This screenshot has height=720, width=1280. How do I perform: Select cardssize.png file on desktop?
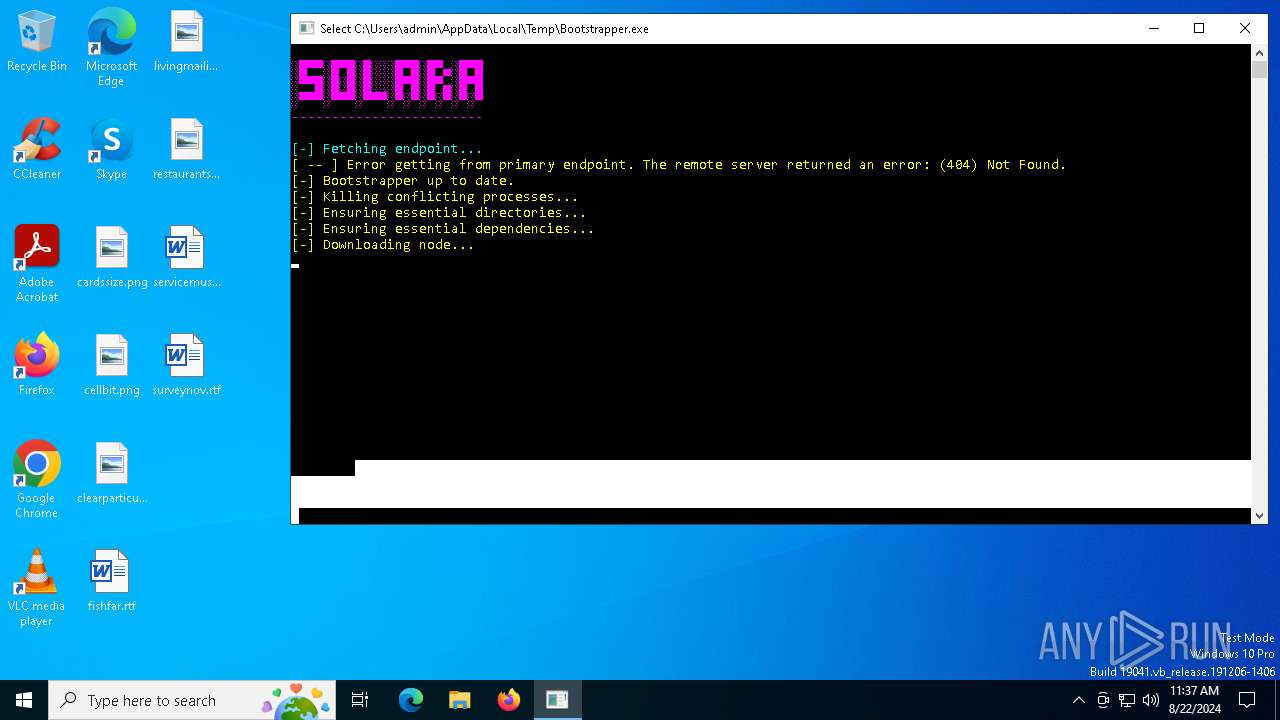112,257
